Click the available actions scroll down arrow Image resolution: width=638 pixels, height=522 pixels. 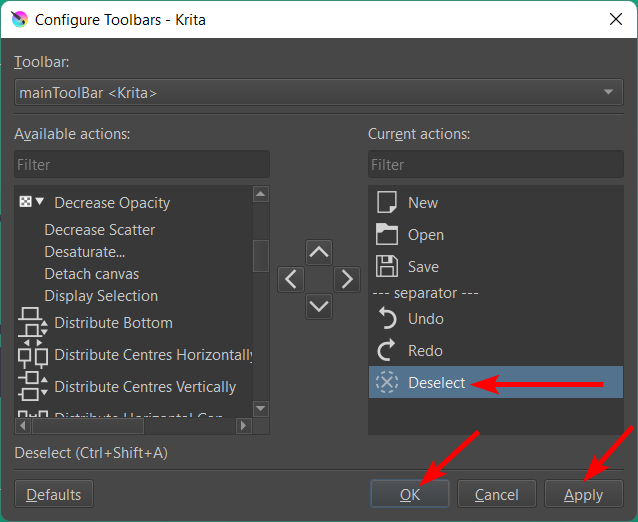tap(260, 408)
